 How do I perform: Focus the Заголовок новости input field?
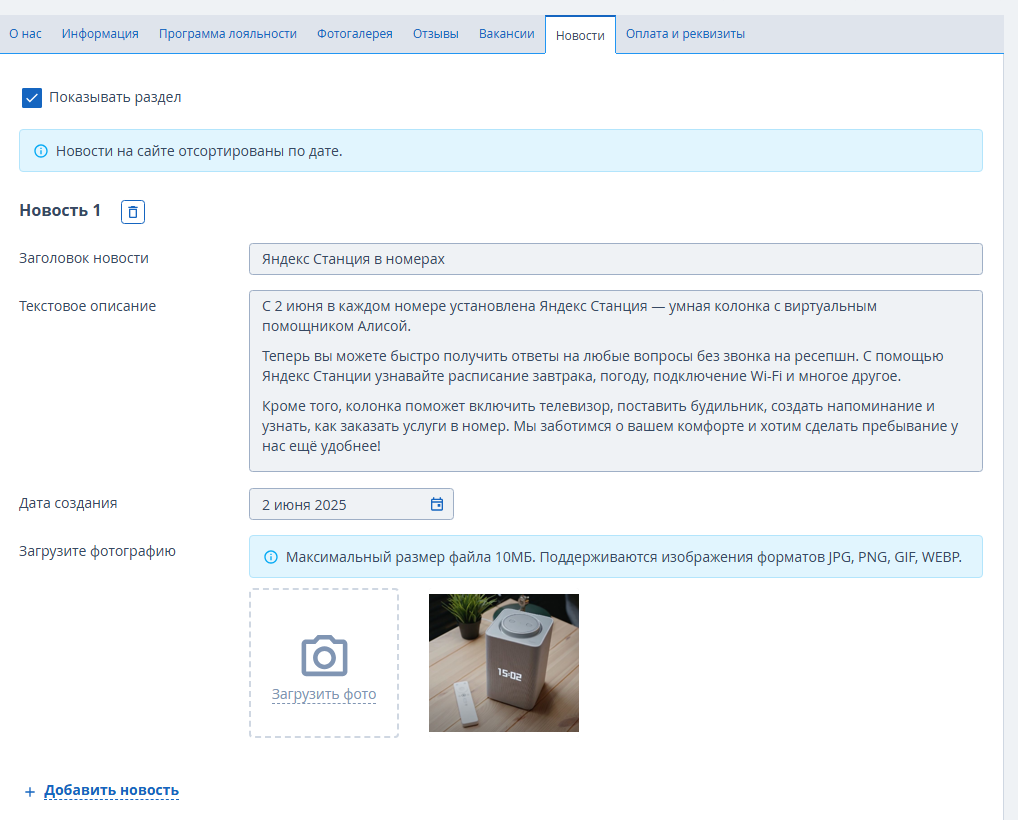615,259
